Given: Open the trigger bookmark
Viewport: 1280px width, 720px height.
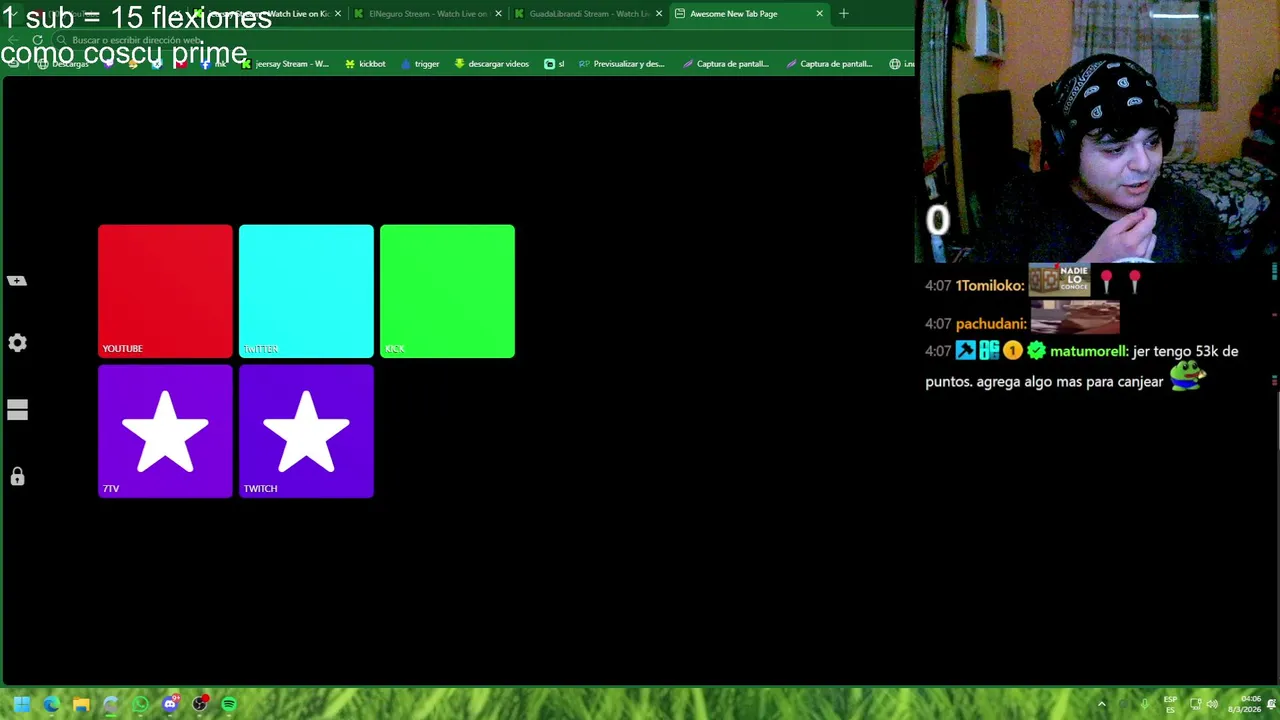Looking at the screenshot, I should 420,64.
